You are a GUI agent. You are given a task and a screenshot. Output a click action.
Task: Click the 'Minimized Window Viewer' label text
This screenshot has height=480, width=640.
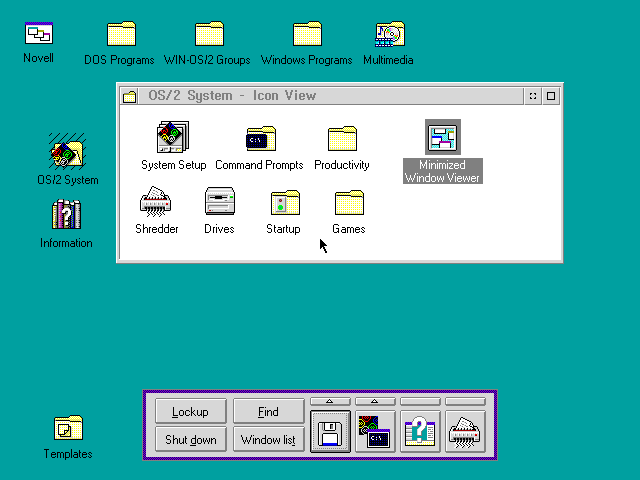[x=443, y=171]
